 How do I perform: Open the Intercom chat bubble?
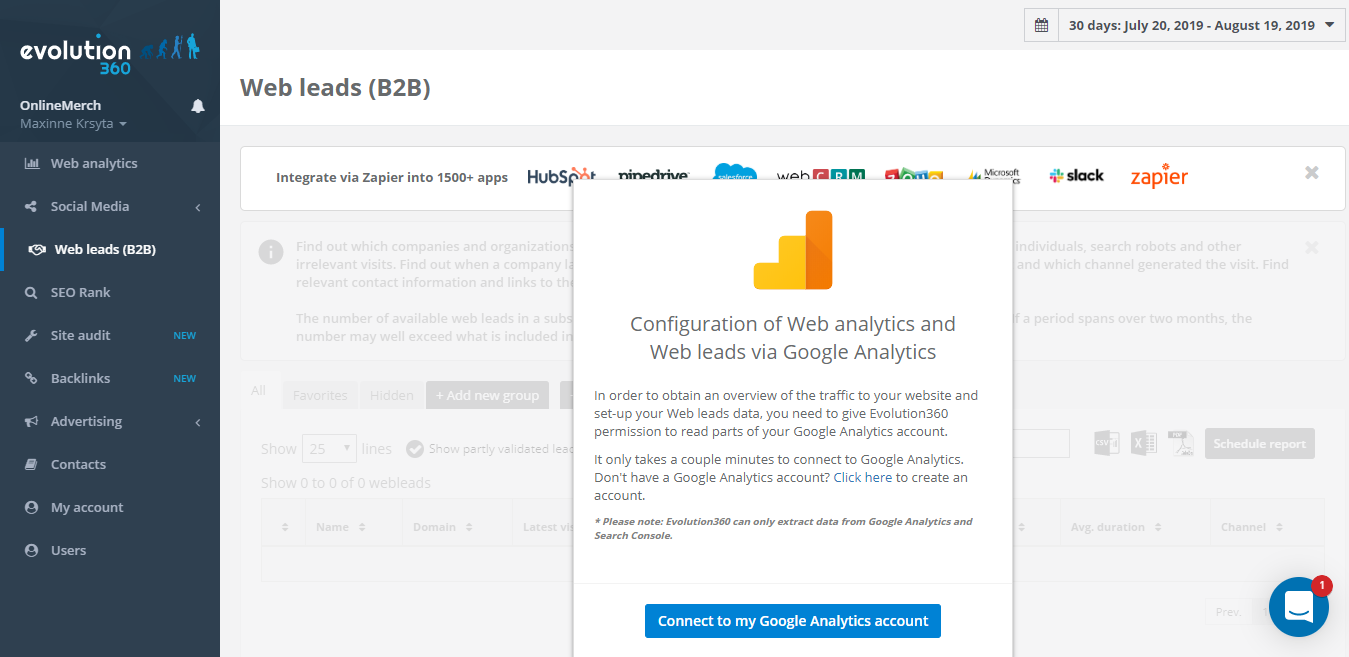coord(1298,606)
